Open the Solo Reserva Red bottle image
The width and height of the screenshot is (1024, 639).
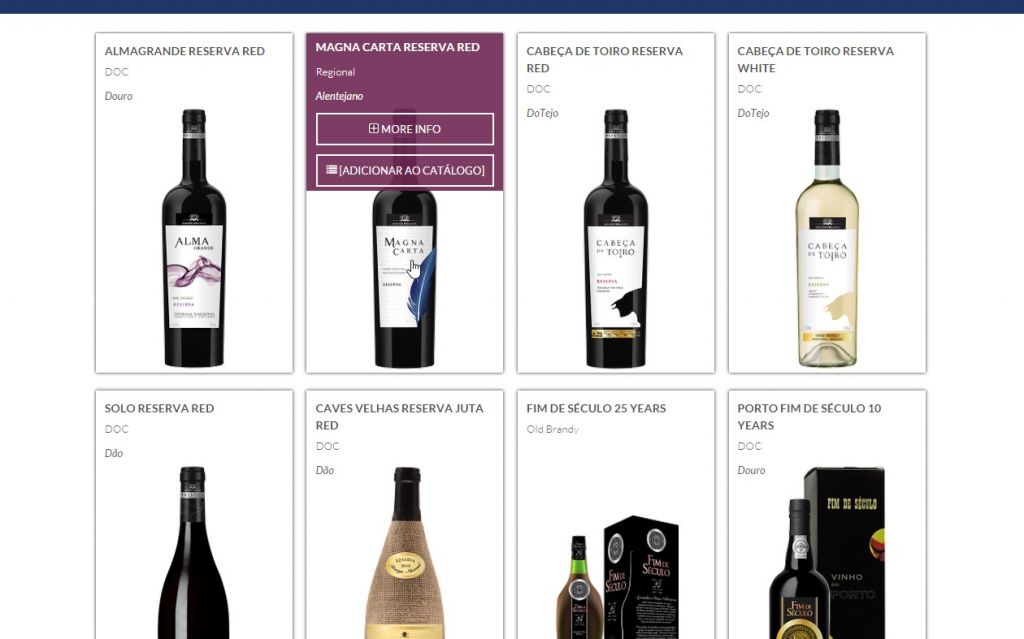point(193,553)
